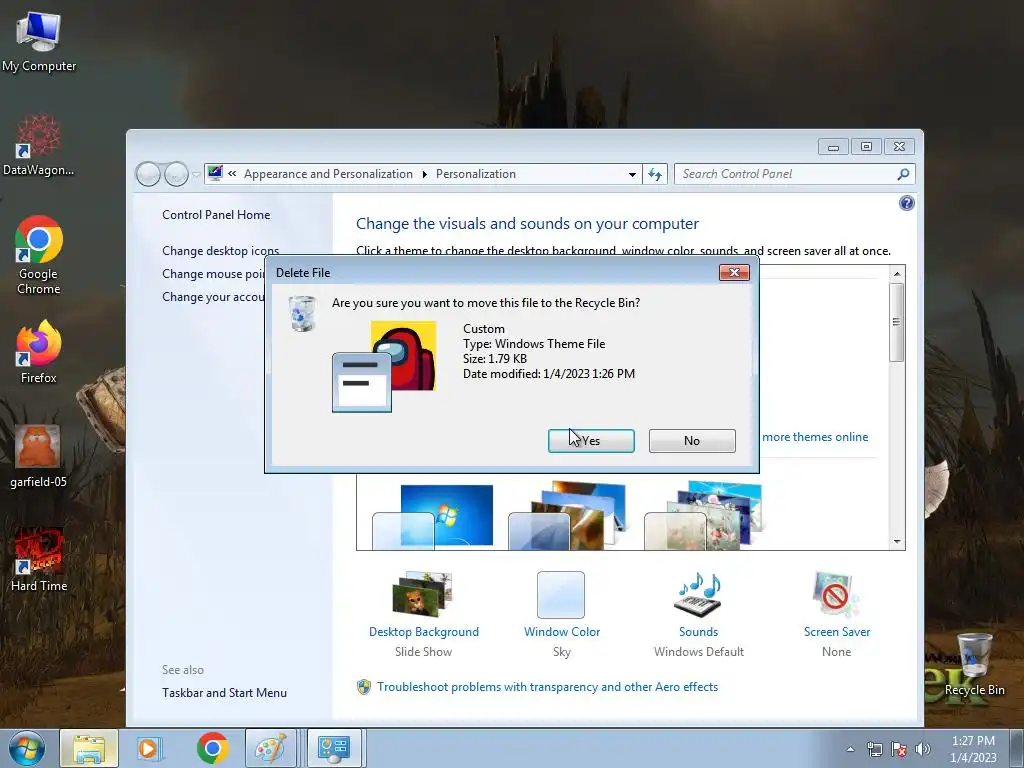
Task: Minimize the Personalization window
Action: coord(833,146)
